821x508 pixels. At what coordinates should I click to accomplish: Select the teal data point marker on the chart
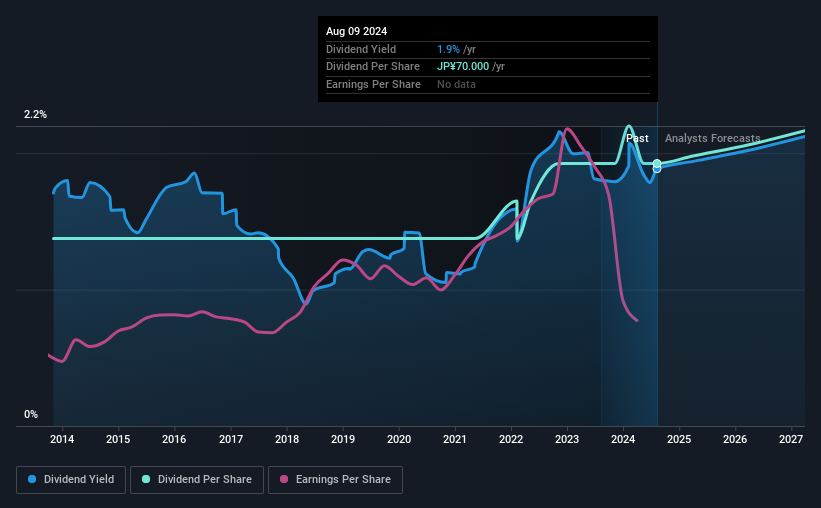click(657, 163)
